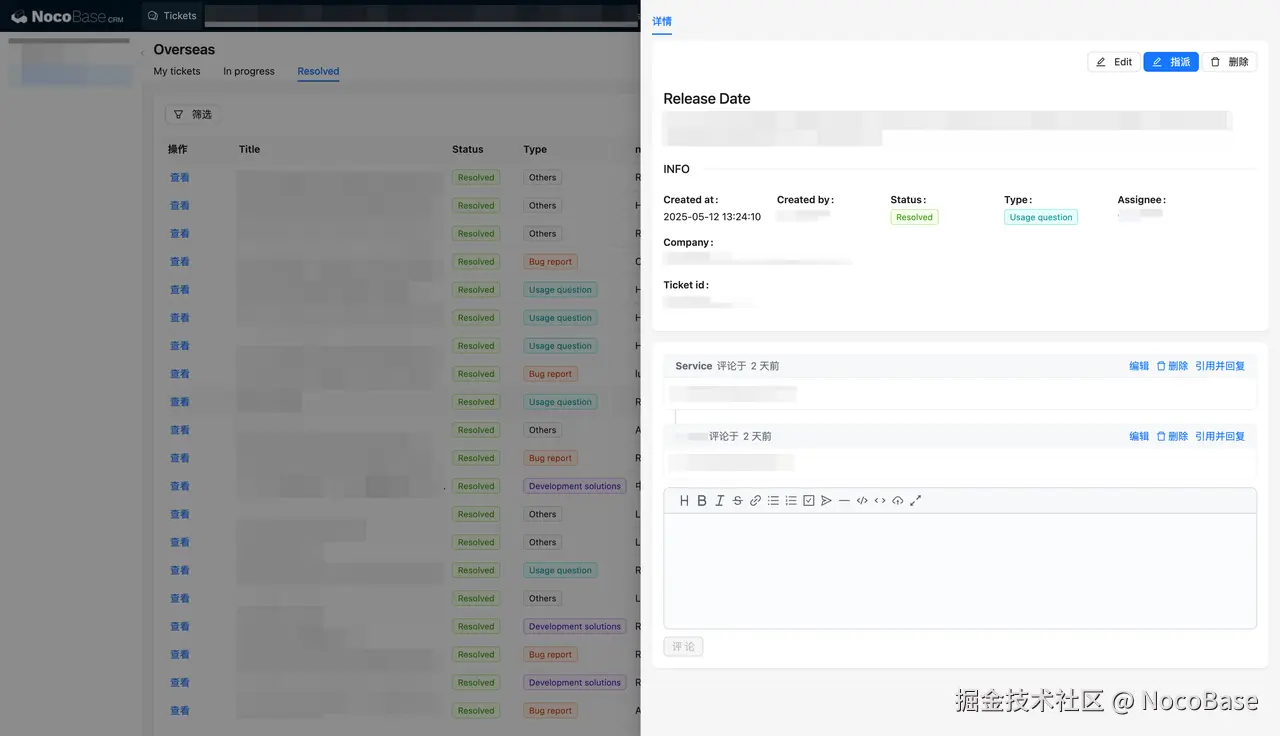Screen dimensions: 1280x736
Task: Insert a hyperlink using the link icon
Action: coord(755,500)
